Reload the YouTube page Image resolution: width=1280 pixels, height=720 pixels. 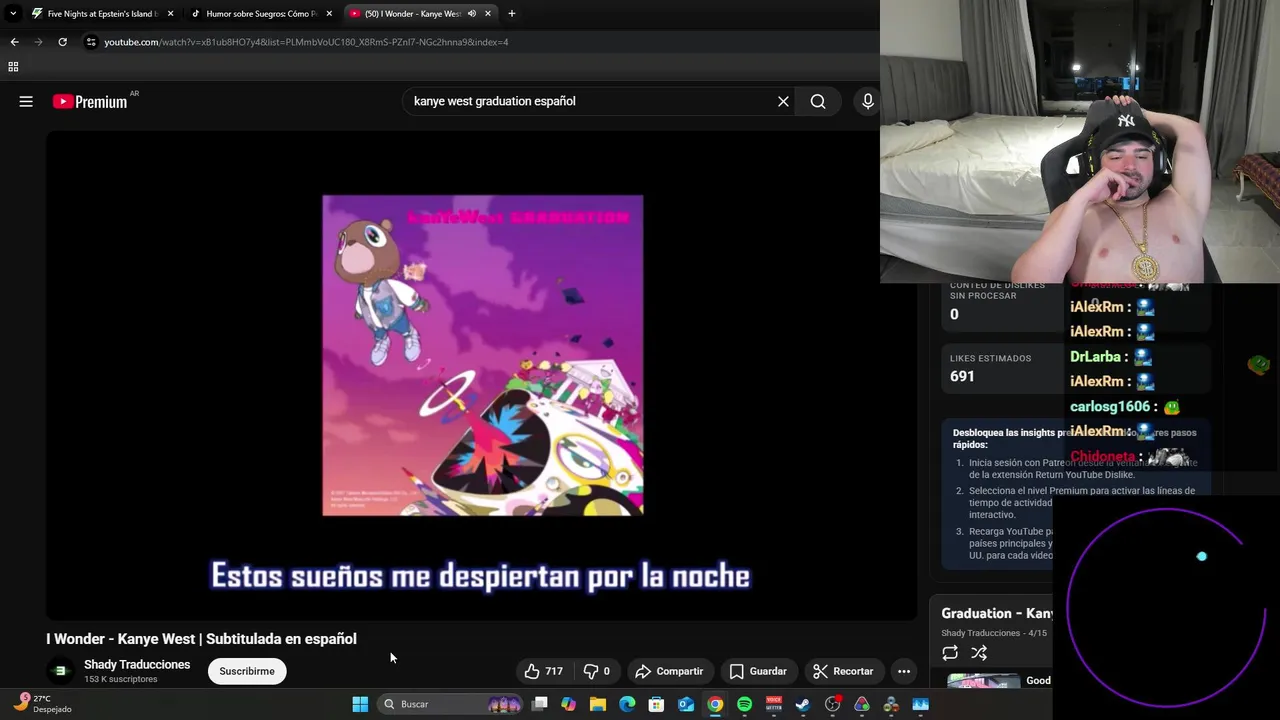coord(62,42)
